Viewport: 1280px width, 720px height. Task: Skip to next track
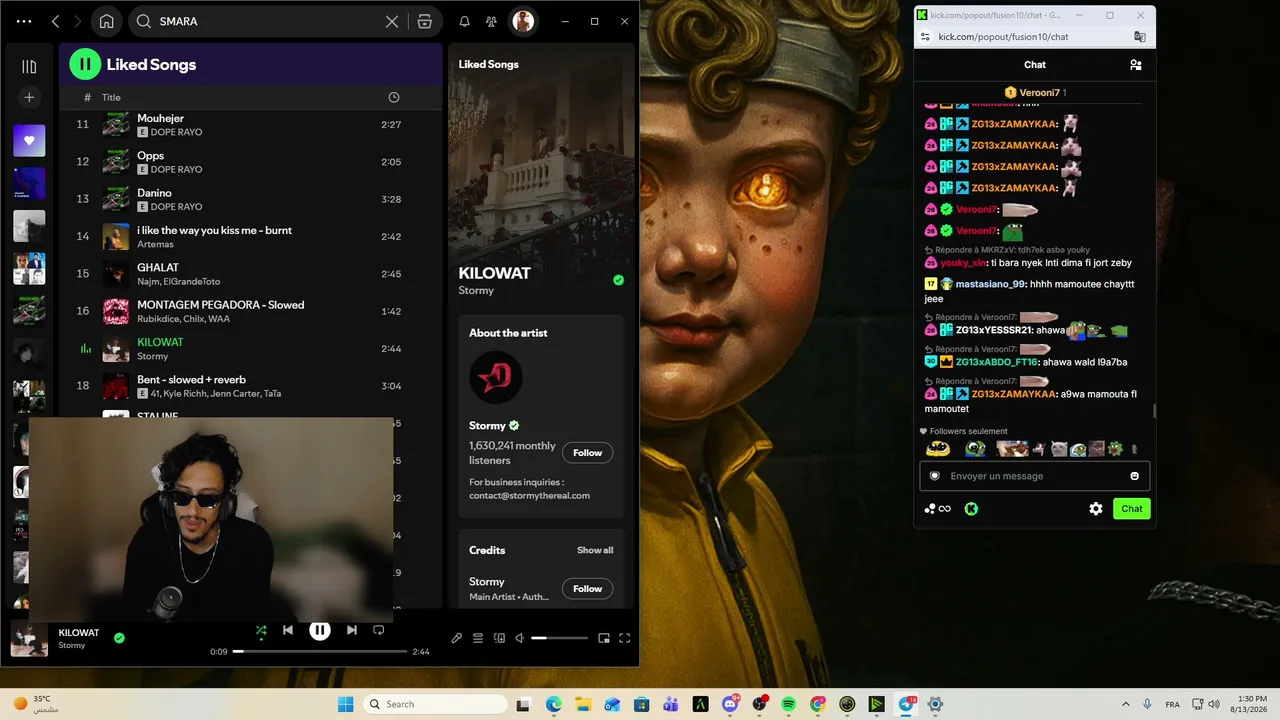tap(351, 630)
